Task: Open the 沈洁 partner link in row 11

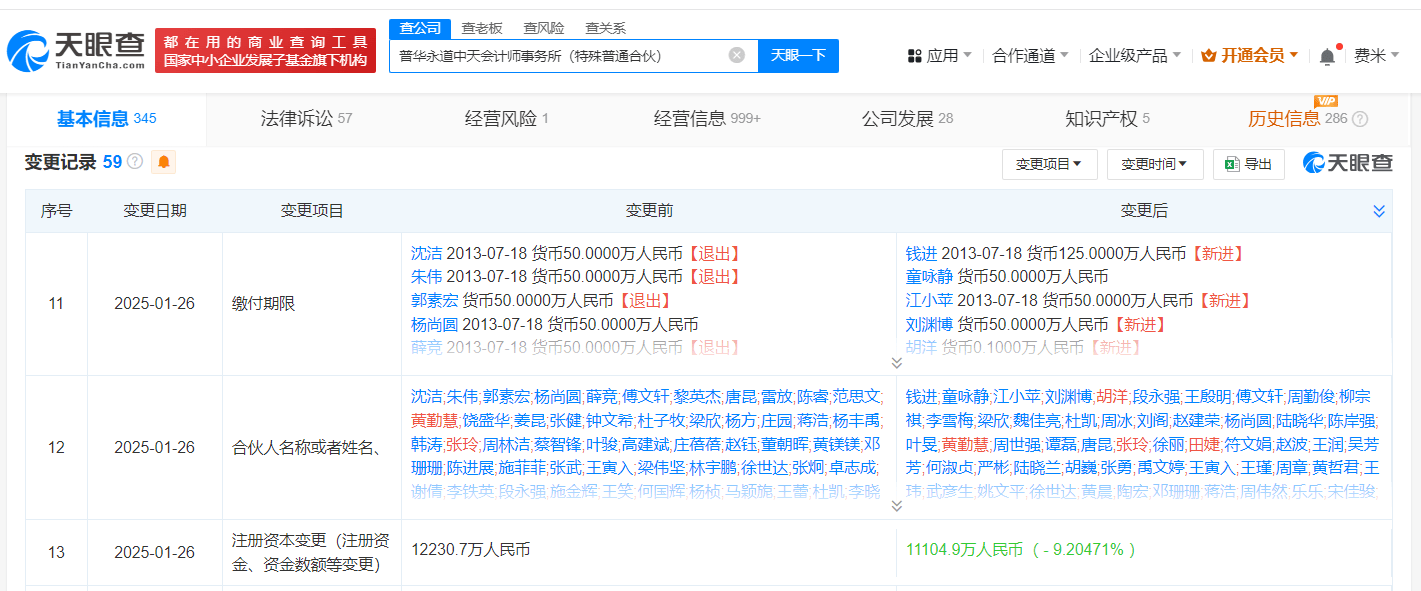Action: coord(426,254)
